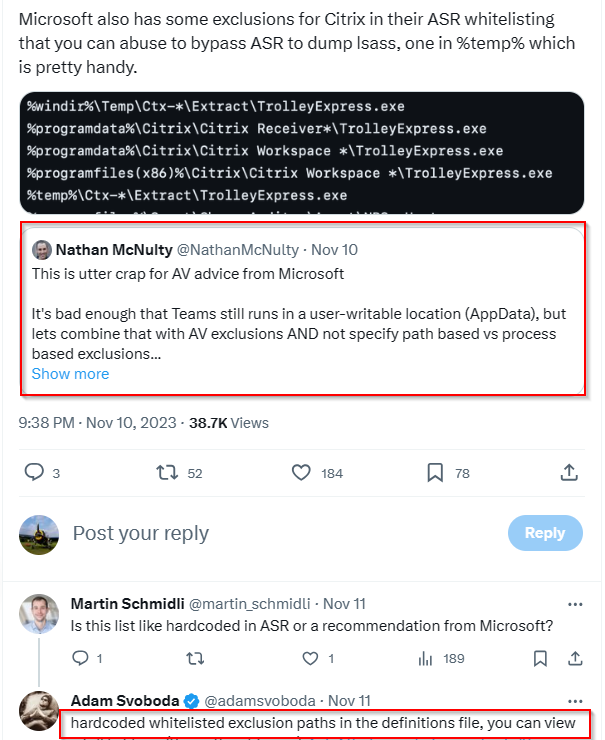Click the blue Reply button
The height and width of the screenshot is (740, 605).
545,533
